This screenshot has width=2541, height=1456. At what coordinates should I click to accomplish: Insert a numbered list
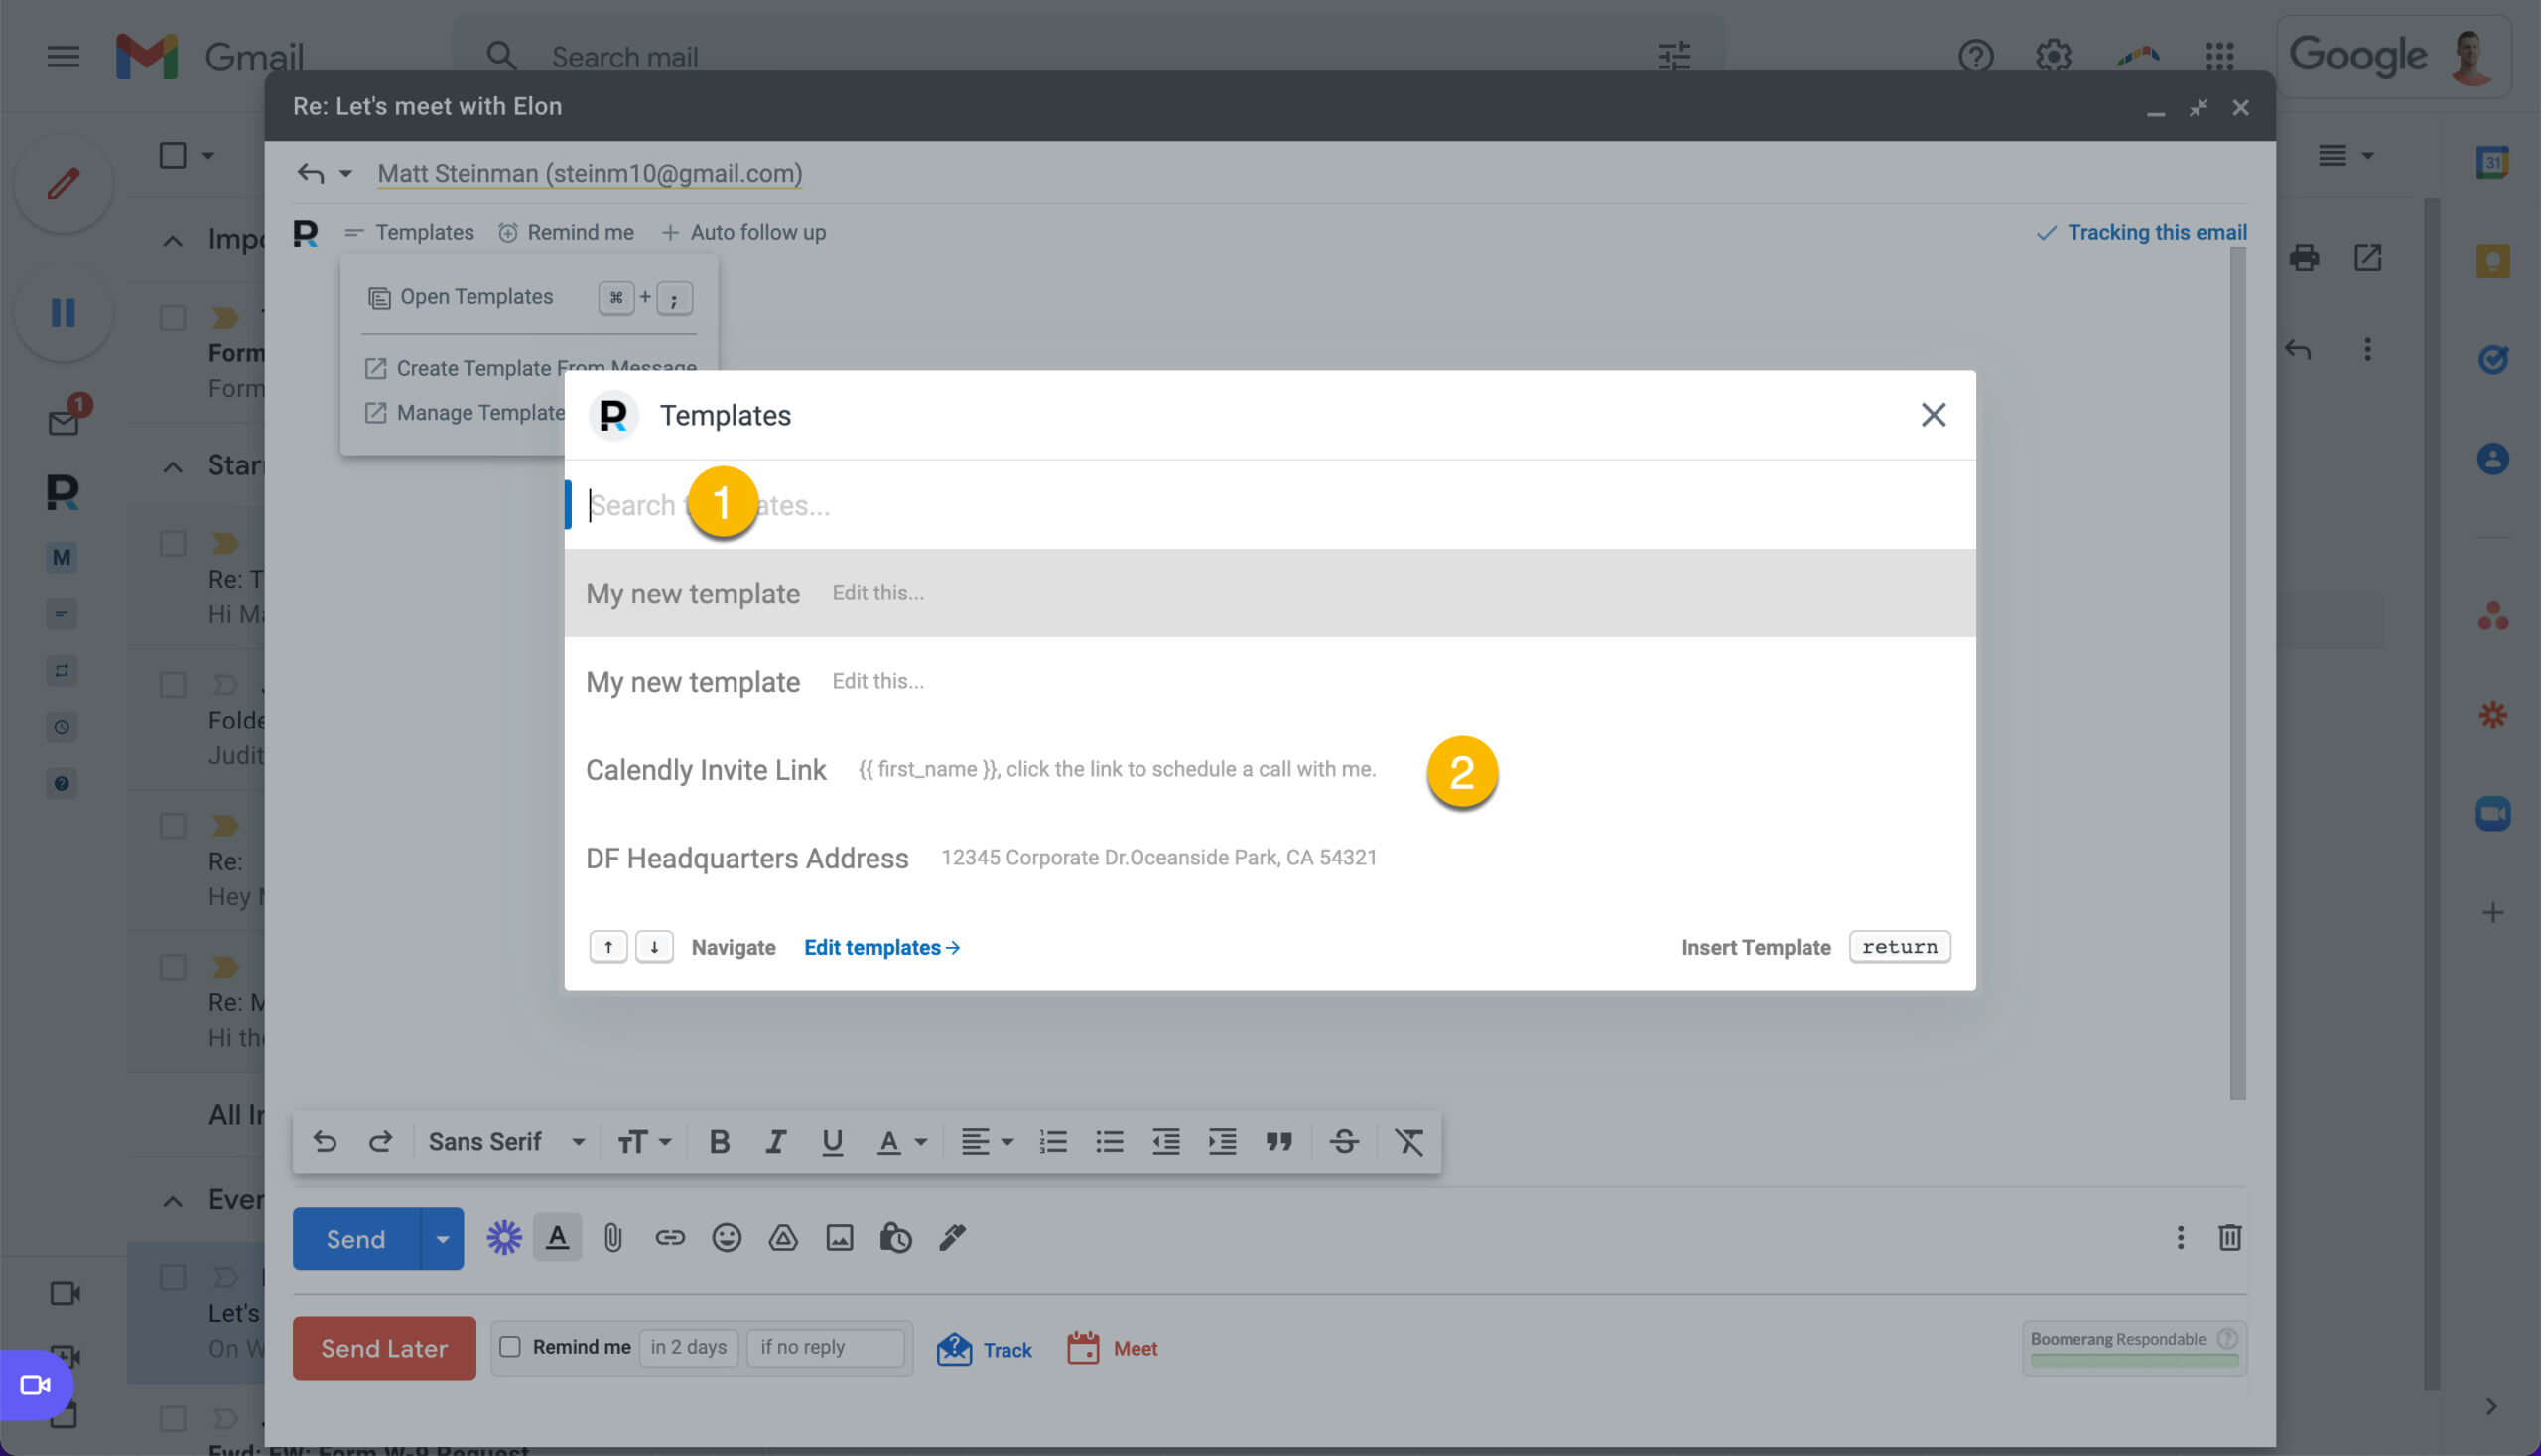pyautogui.click(x=1053, y=1141)
